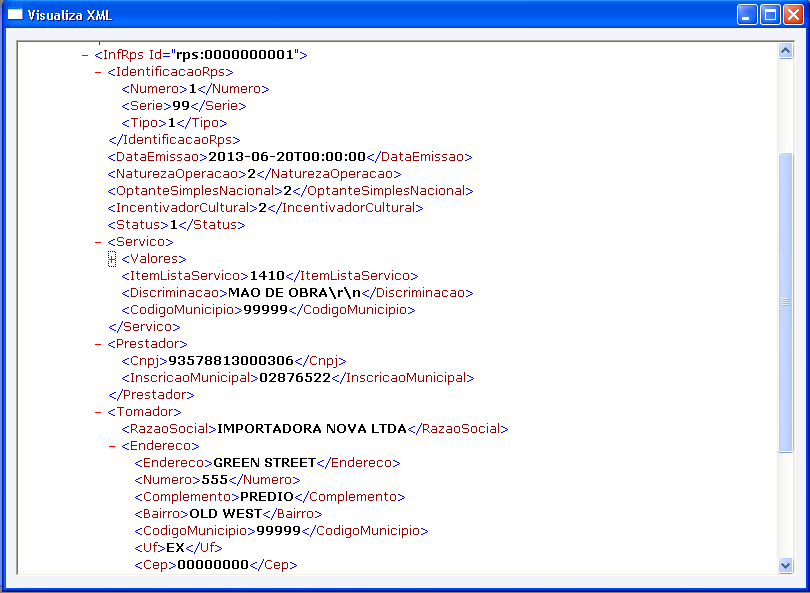Collapse the IdentificacaoRps element
The image size is (810, 593).
point(98,72)
